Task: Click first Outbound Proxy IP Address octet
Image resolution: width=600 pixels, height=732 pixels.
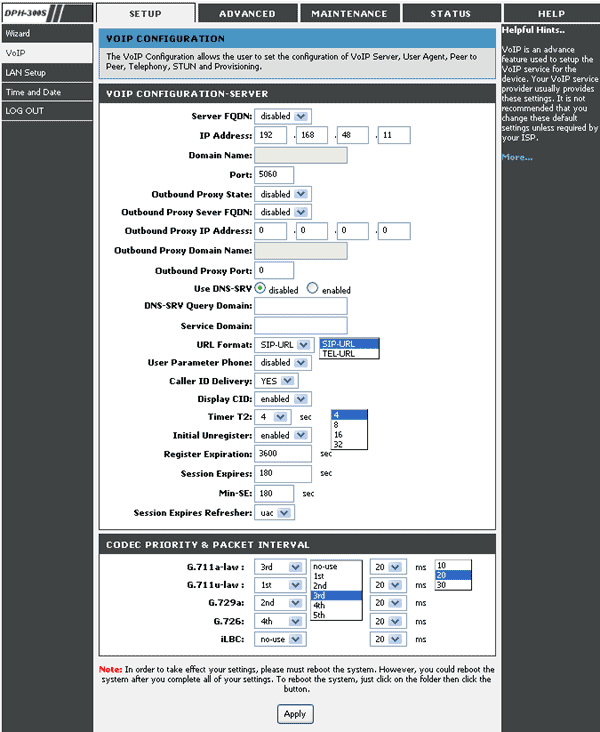Action: point(270,231)
